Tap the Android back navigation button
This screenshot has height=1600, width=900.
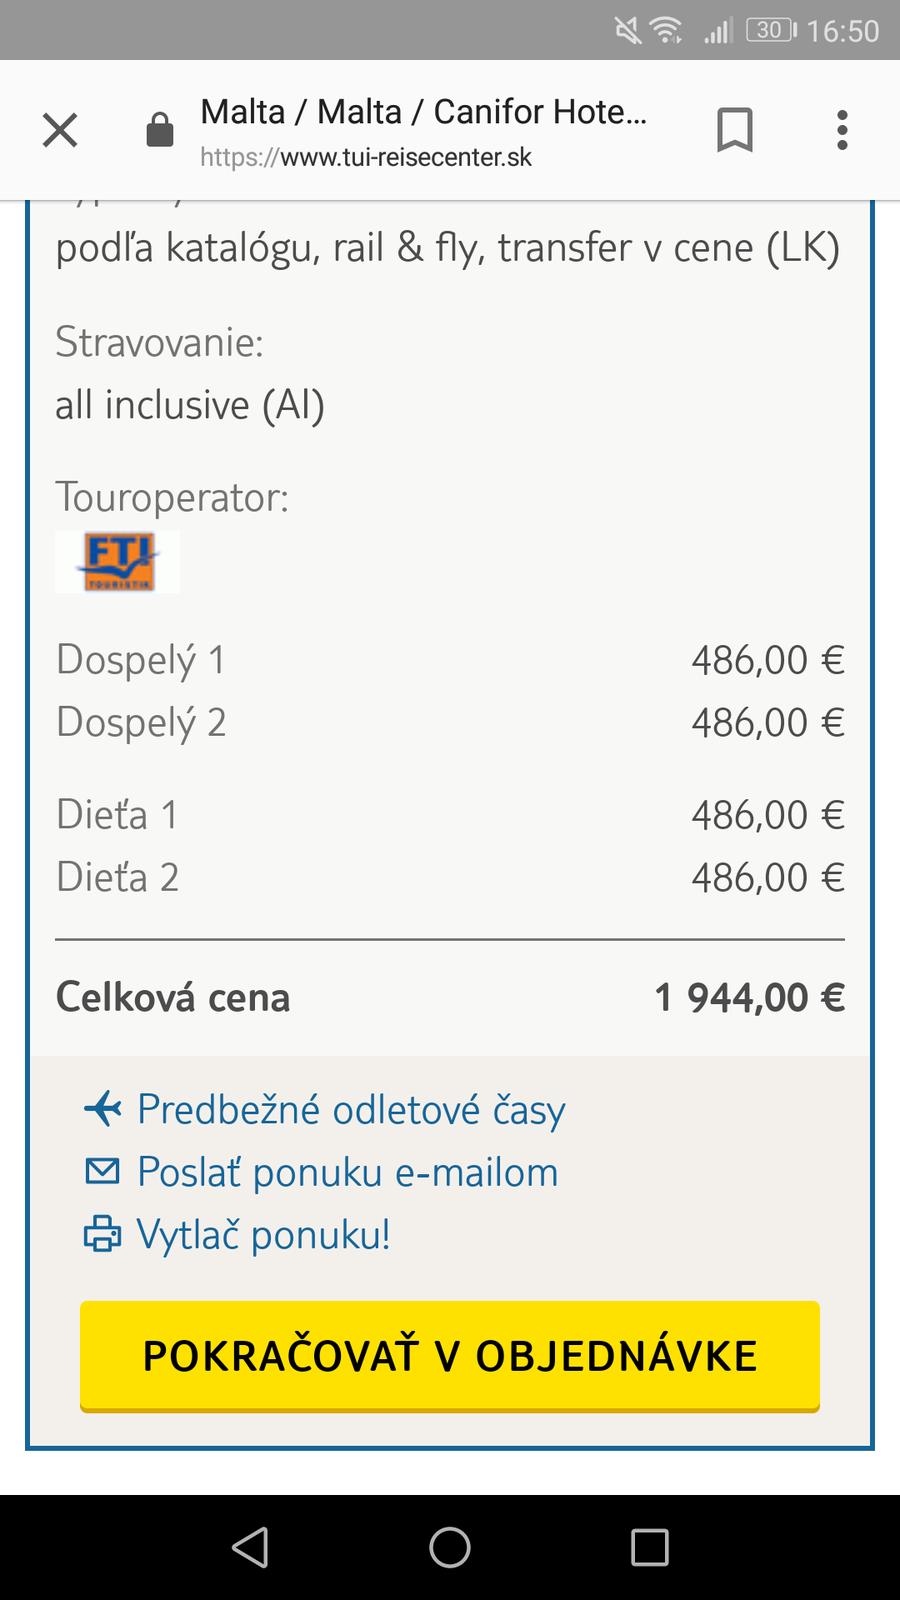point(250,1547)
